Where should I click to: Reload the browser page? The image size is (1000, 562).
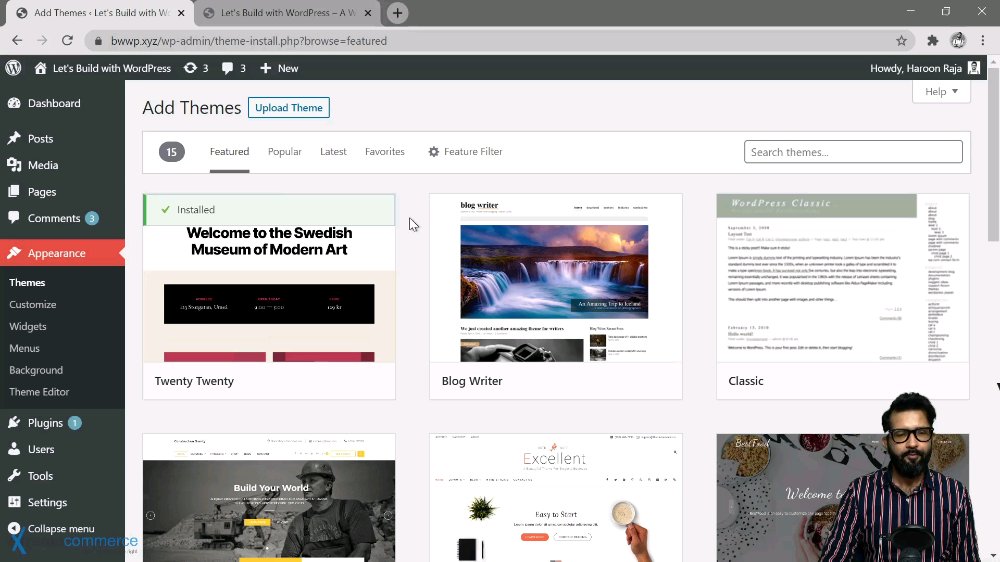click(x=67, y=40)
